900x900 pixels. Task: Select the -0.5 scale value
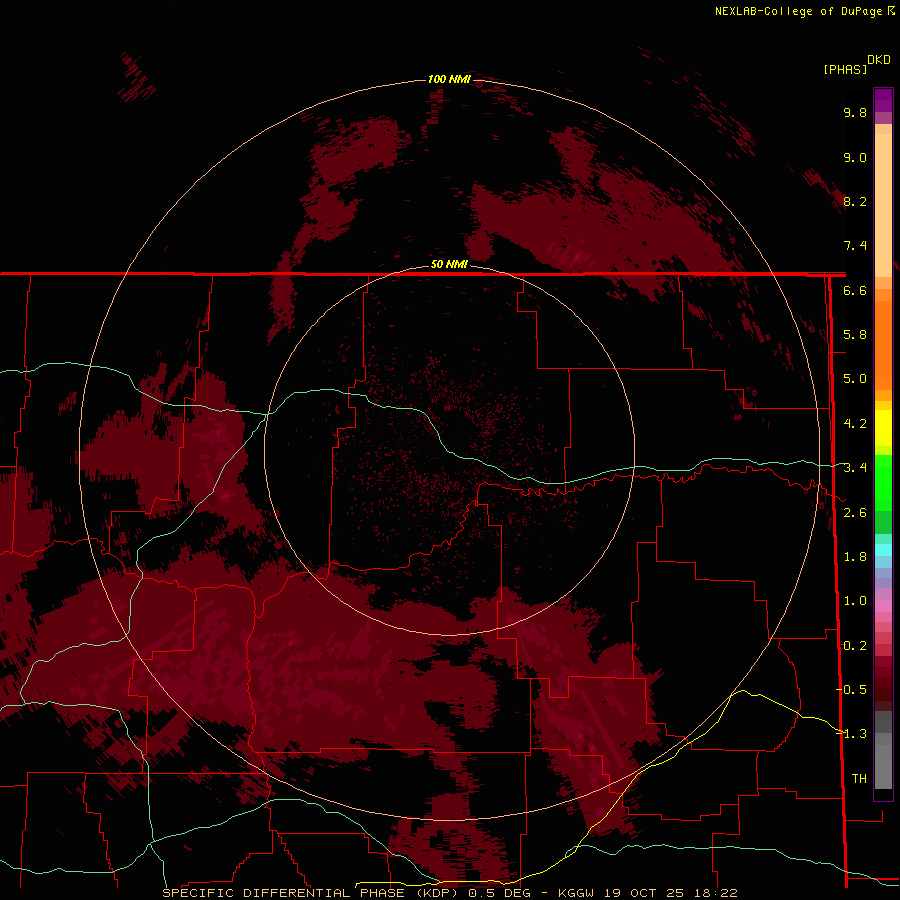[x=851, y=690]
